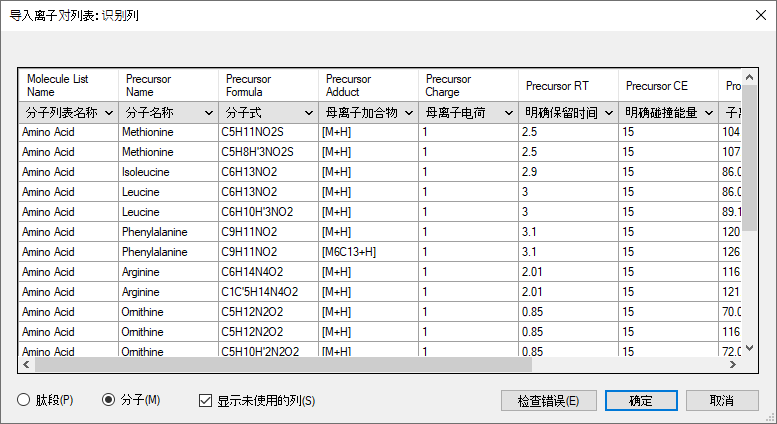The height and width of the screenshot is (424, 777).
Task: Click the horizontal scrollbar left arrow
Action: pyautogui.click(x=25, y=366)
